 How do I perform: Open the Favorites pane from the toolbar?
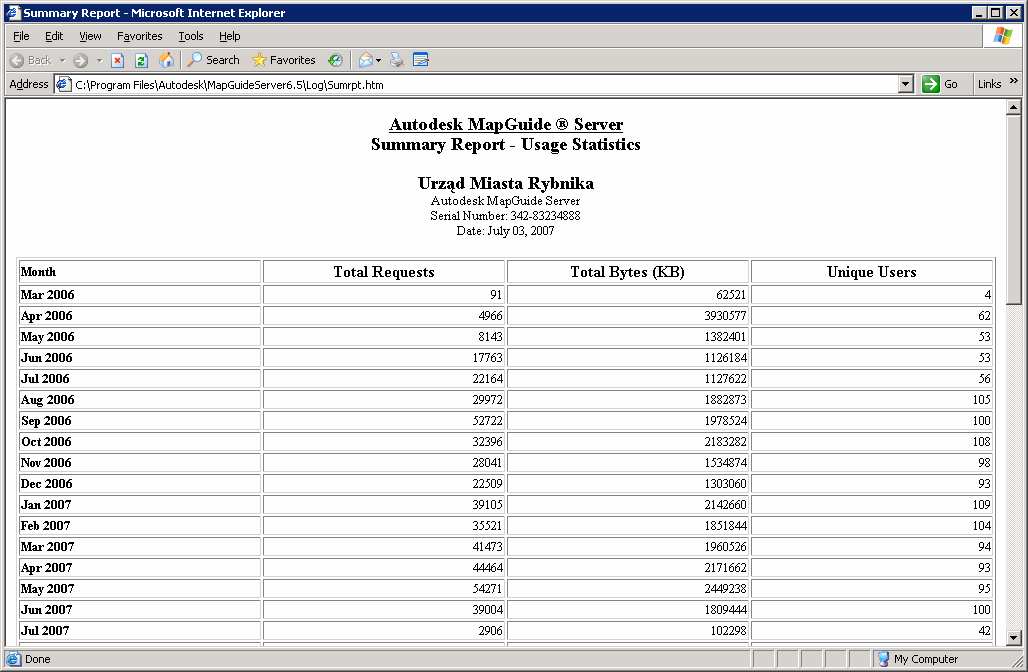pos(283,60)
